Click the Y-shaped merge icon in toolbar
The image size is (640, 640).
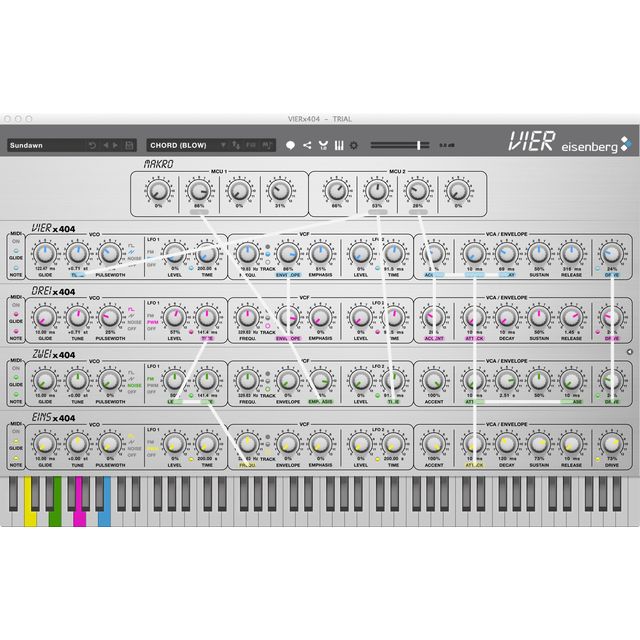pyautogui.click(x=323, y=145)
